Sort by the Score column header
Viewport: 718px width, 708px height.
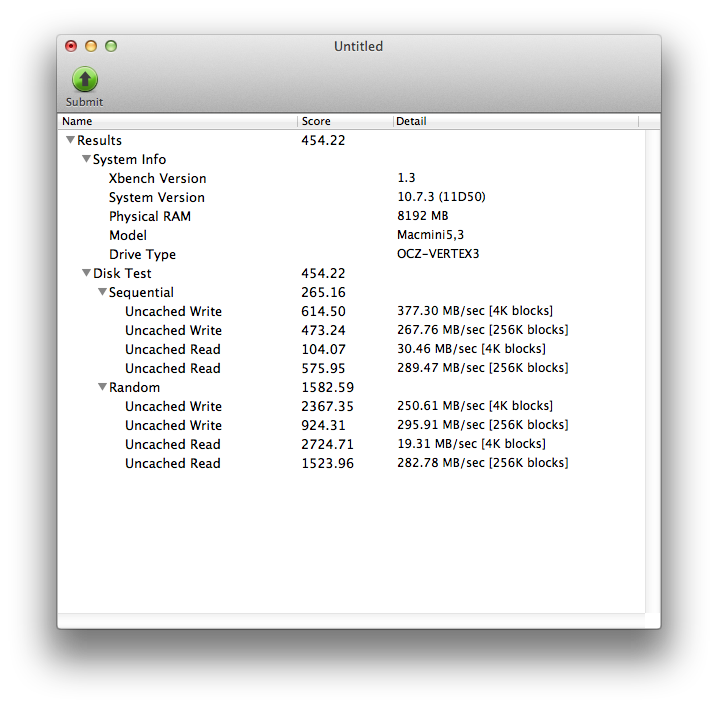click(x=345, y=121)
